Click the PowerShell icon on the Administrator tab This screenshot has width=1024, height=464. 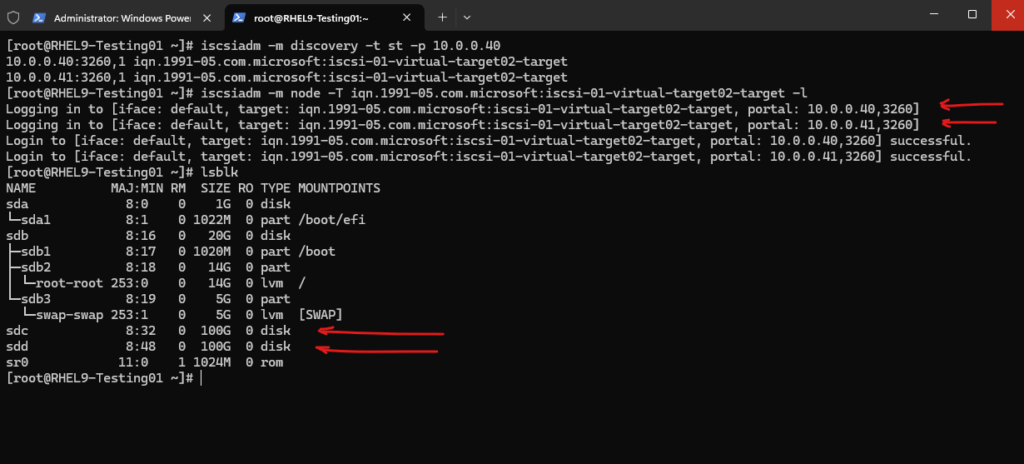(38, 18)
